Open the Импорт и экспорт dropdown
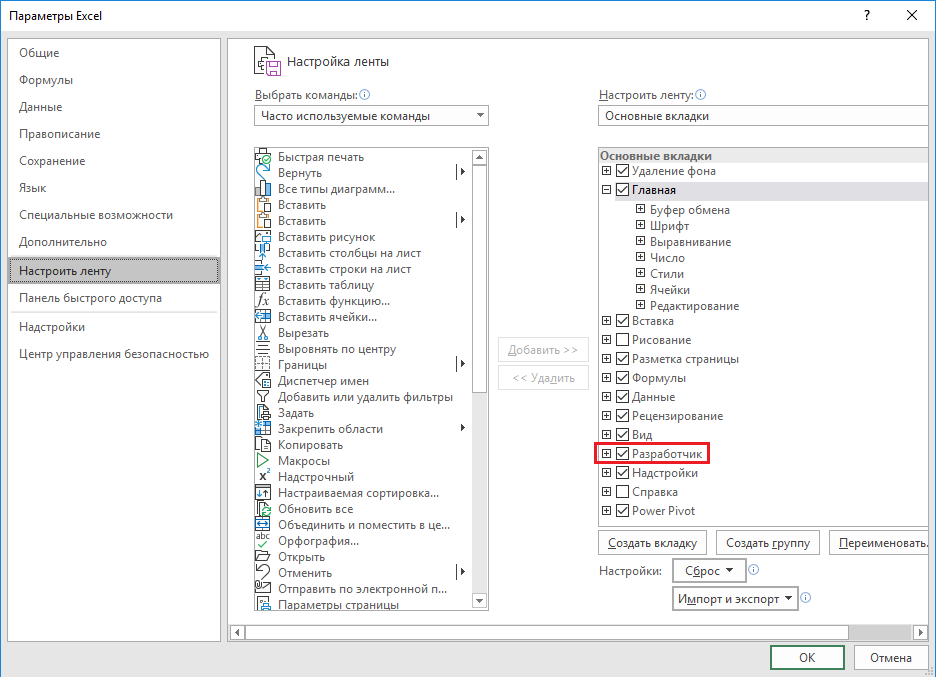Screen dimensions: 936x677 pos(735,598)
